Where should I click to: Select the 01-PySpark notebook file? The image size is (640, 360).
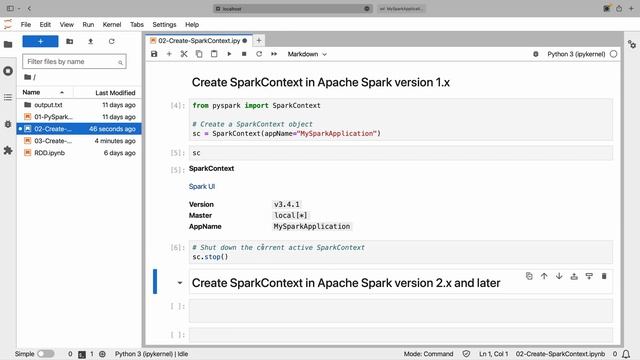tap(79, 117)
